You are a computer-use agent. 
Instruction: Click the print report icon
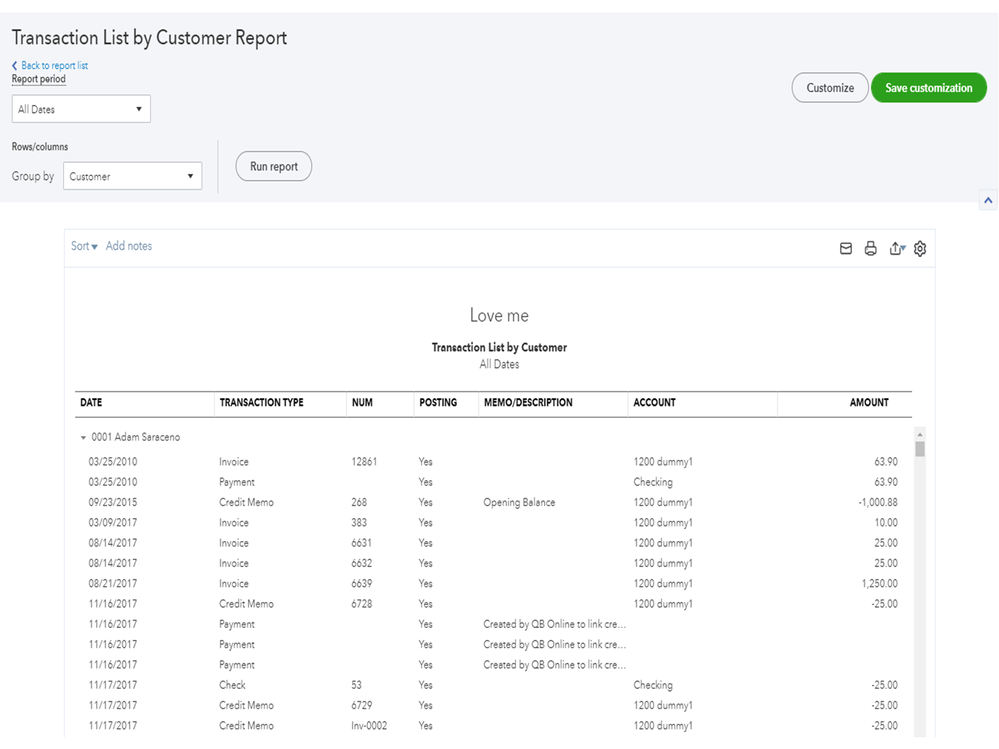pyautogui.click(x=870, y=249)
